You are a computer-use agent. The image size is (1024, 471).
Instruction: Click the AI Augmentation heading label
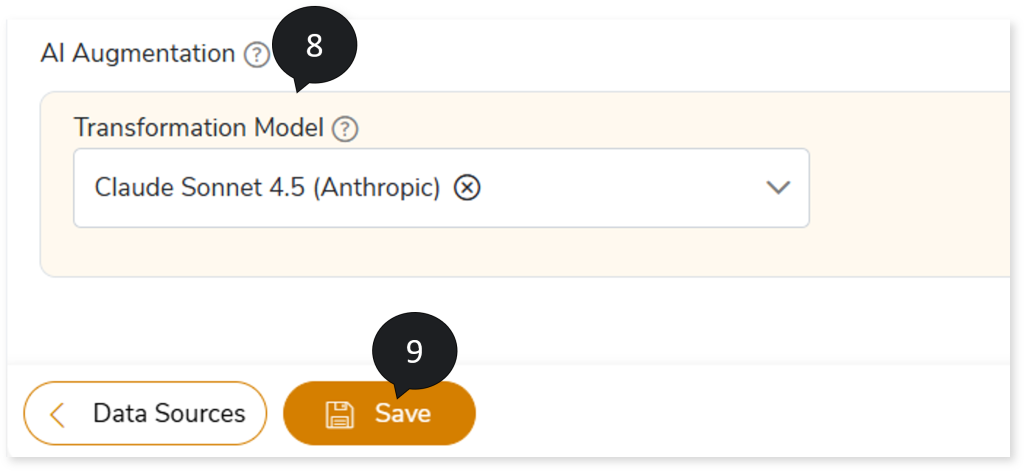point(137,54)
